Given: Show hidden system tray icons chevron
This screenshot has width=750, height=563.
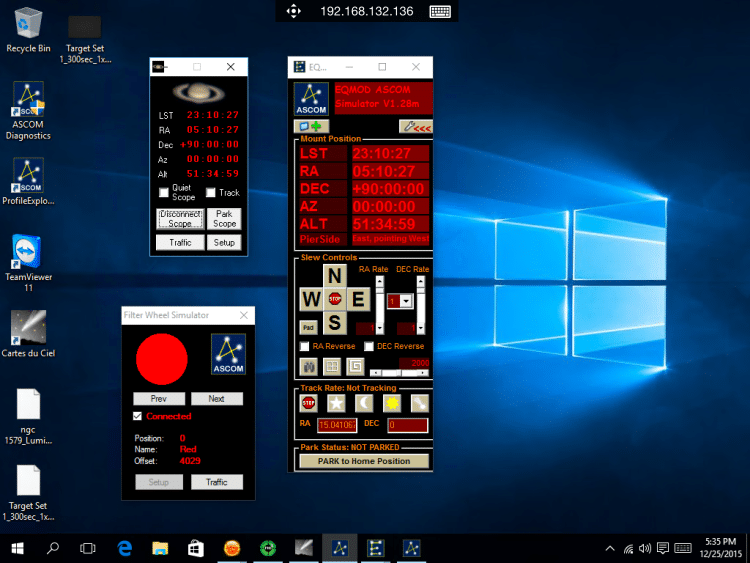Looking at the screenshot, I should point(610,549).
